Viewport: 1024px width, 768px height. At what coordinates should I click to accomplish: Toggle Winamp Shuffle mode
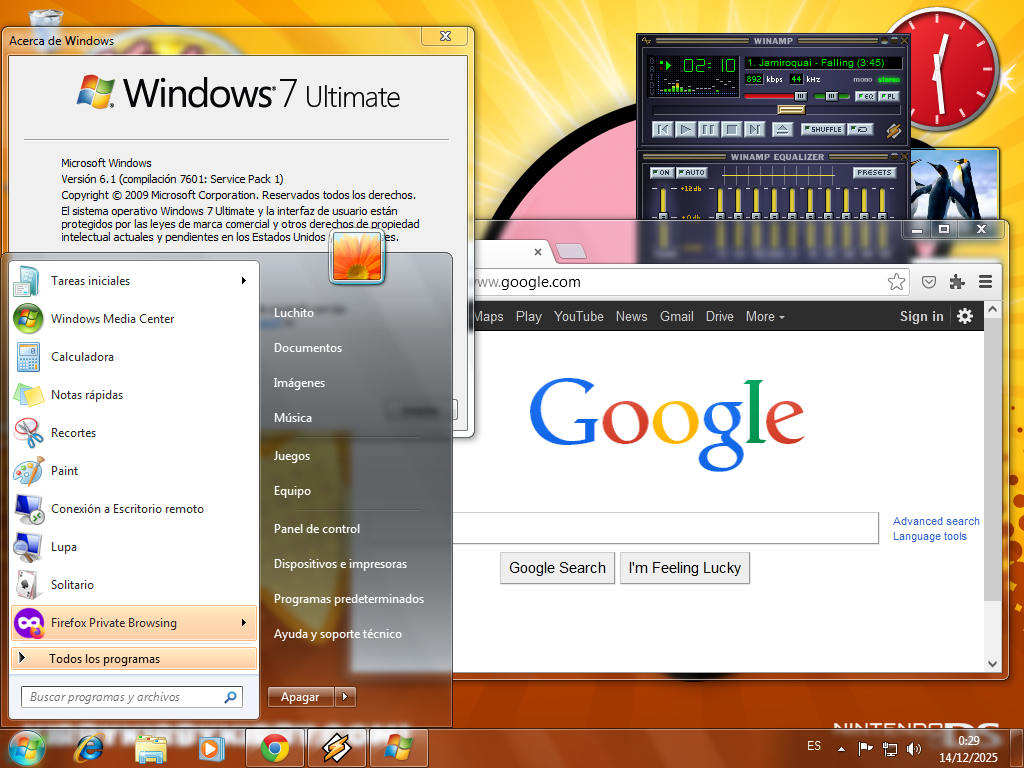tap(824, 129)
